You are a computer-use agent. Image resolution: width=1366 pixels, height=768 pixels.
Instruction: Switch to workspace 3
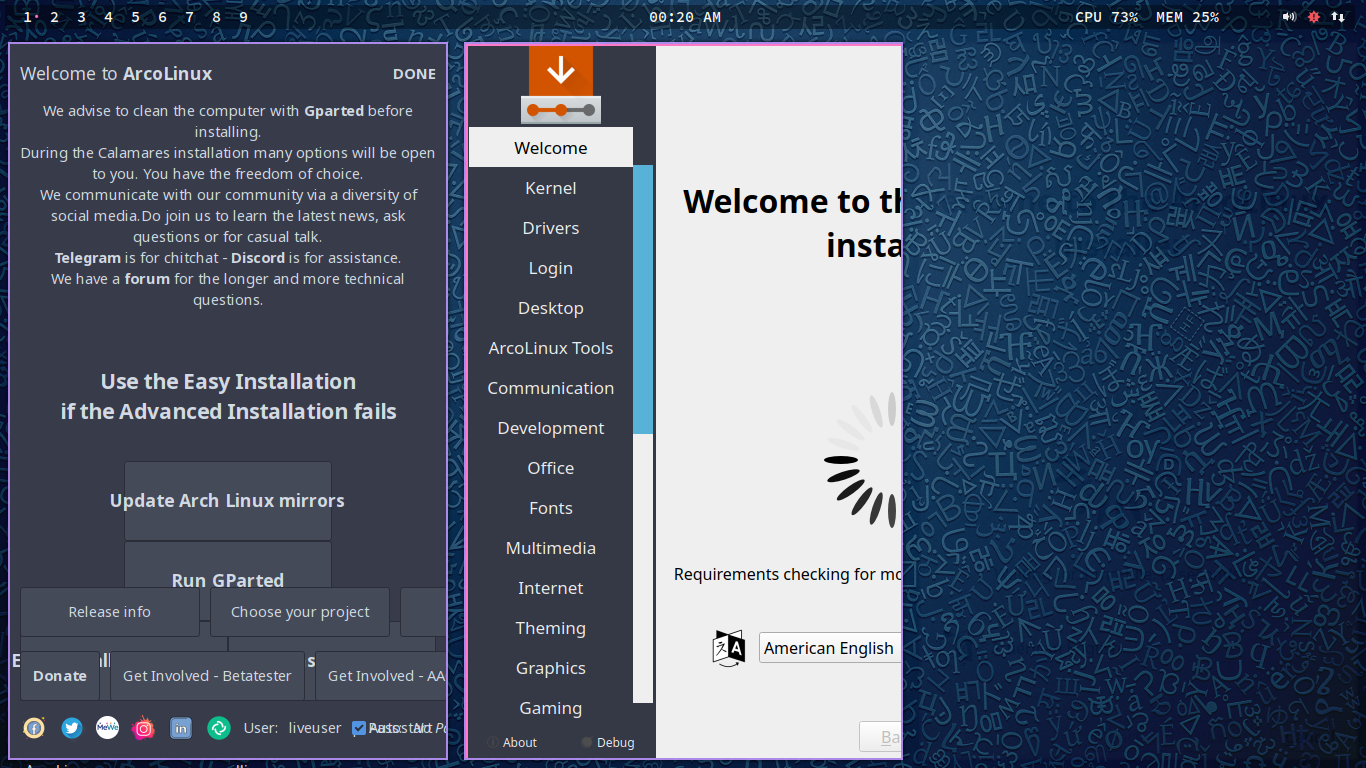click(81, 17)
